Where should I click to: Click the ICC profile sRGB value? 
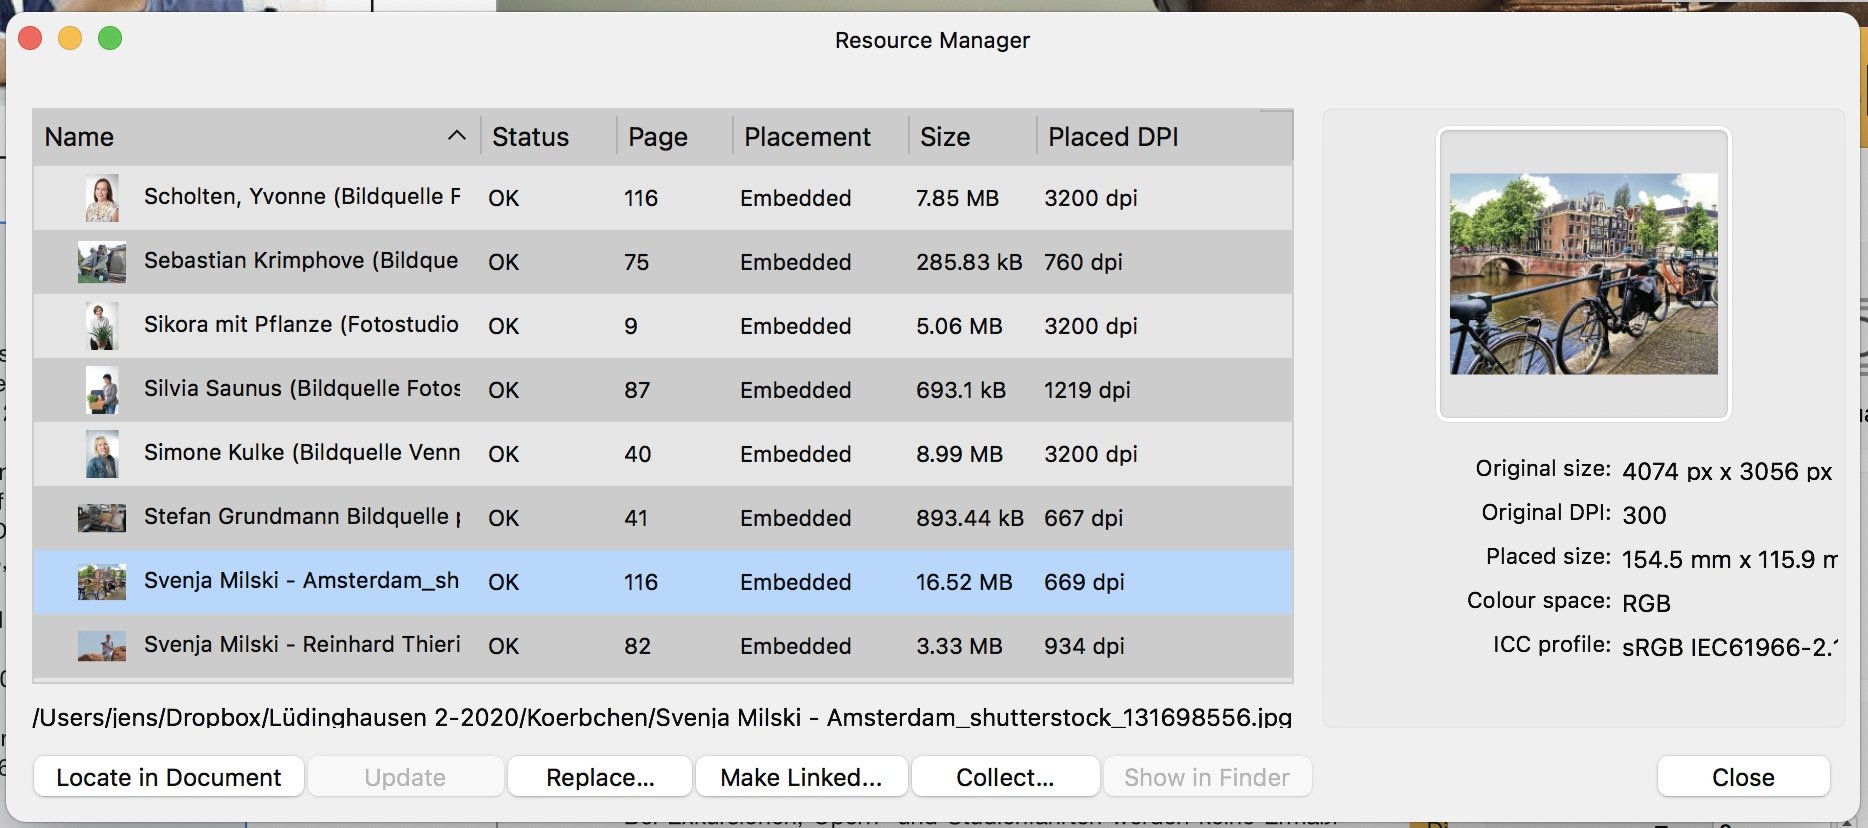tap(1730, 647)
